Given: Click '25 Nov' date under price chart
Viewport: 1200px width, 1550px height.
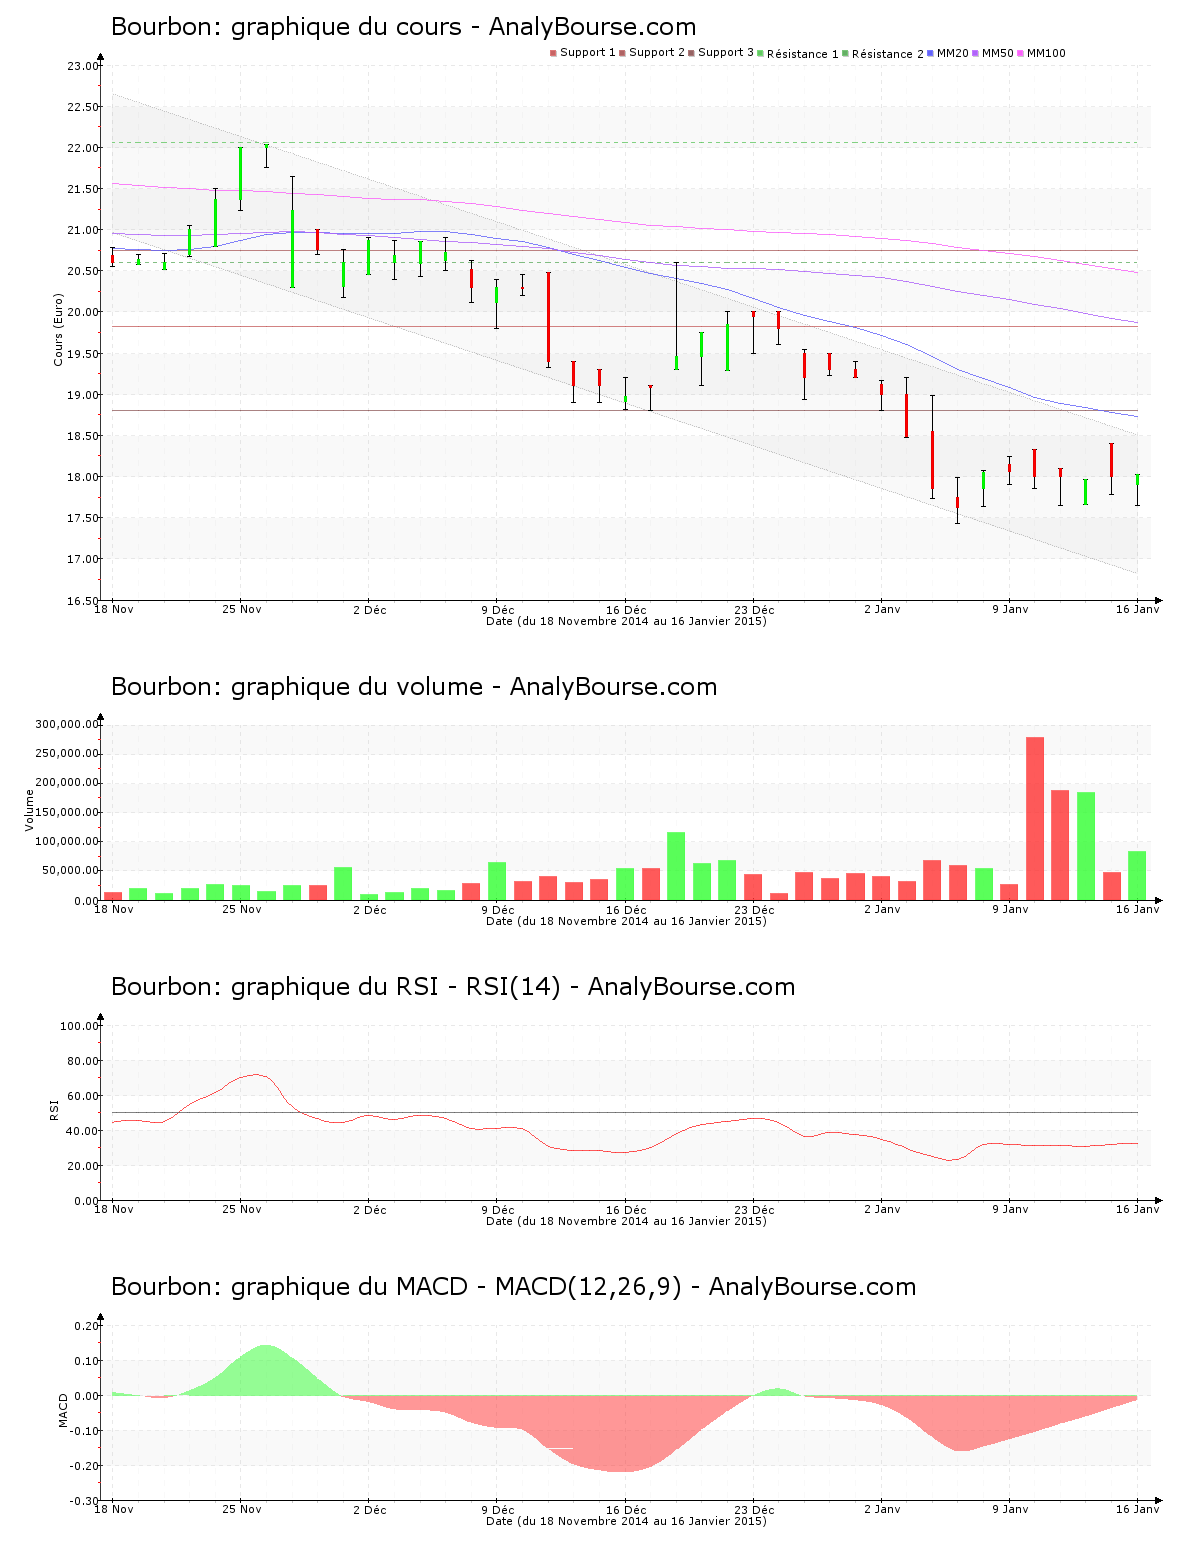Looking at the screenshot, I should point(242,609).
